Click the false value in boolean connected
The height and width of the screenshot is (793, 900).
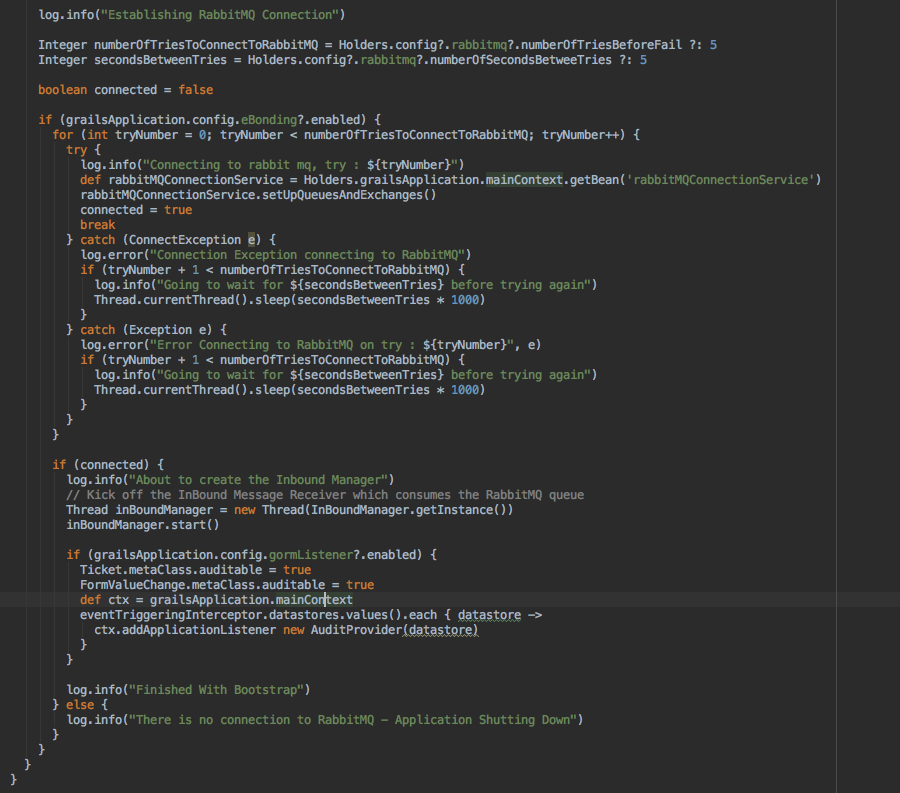196,90
